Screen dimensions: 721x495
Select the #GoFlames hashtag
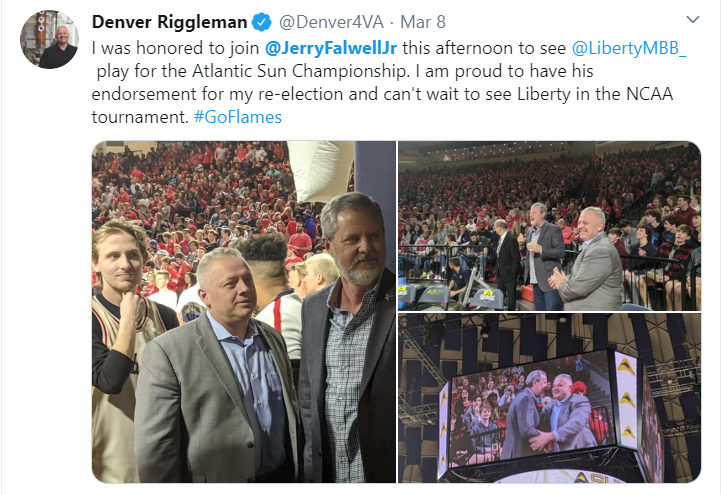[x=238, y=117]
